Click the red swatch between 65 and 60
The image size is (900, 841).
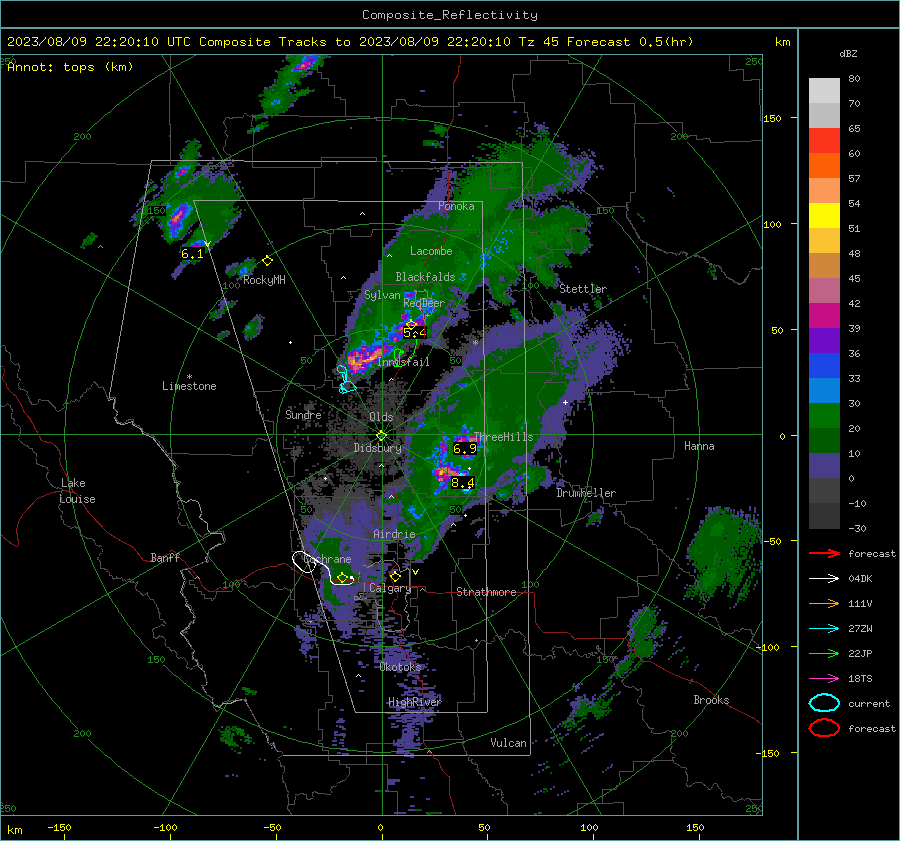pos(824,141)
